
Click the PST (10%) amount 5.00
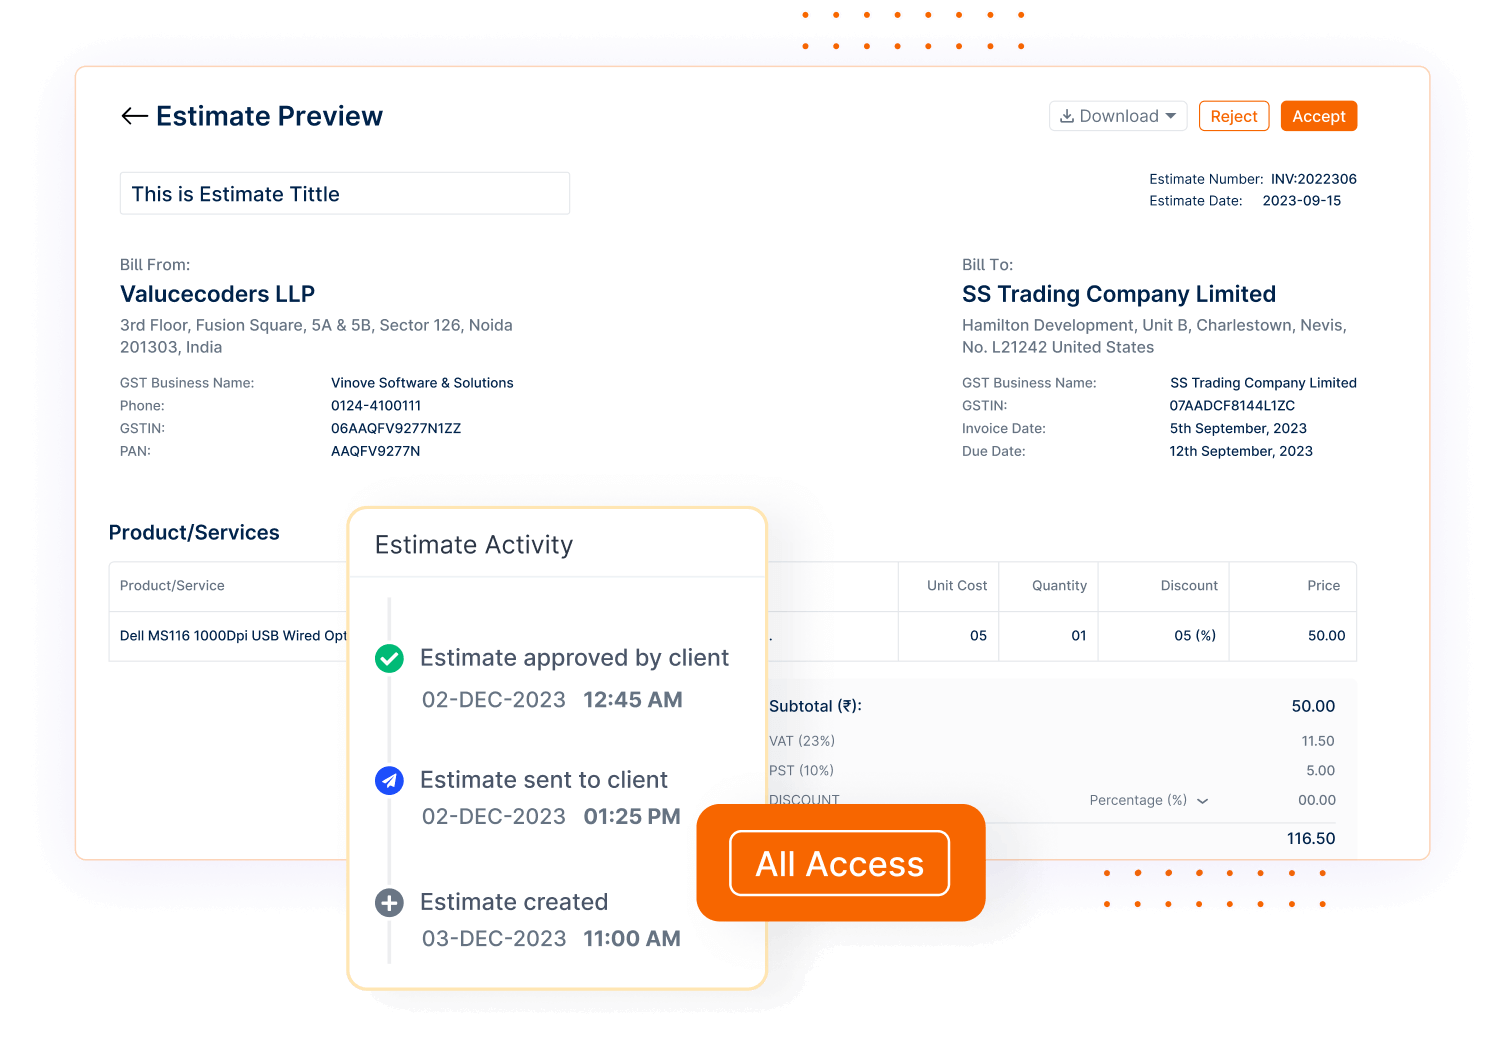tap(1320, 770)
